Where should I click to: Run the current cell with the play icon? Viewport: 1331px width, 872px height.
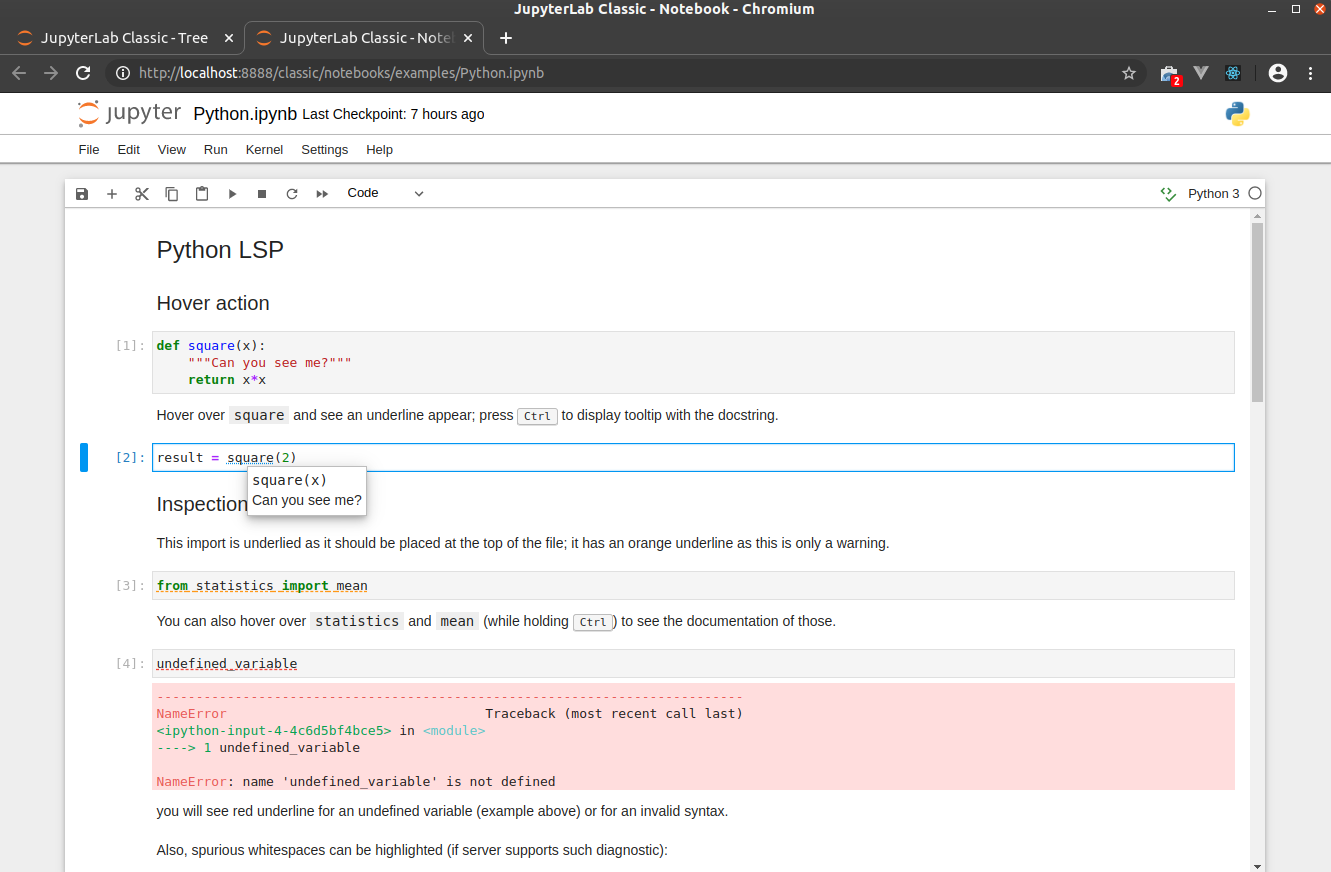(x=231, y=193)
